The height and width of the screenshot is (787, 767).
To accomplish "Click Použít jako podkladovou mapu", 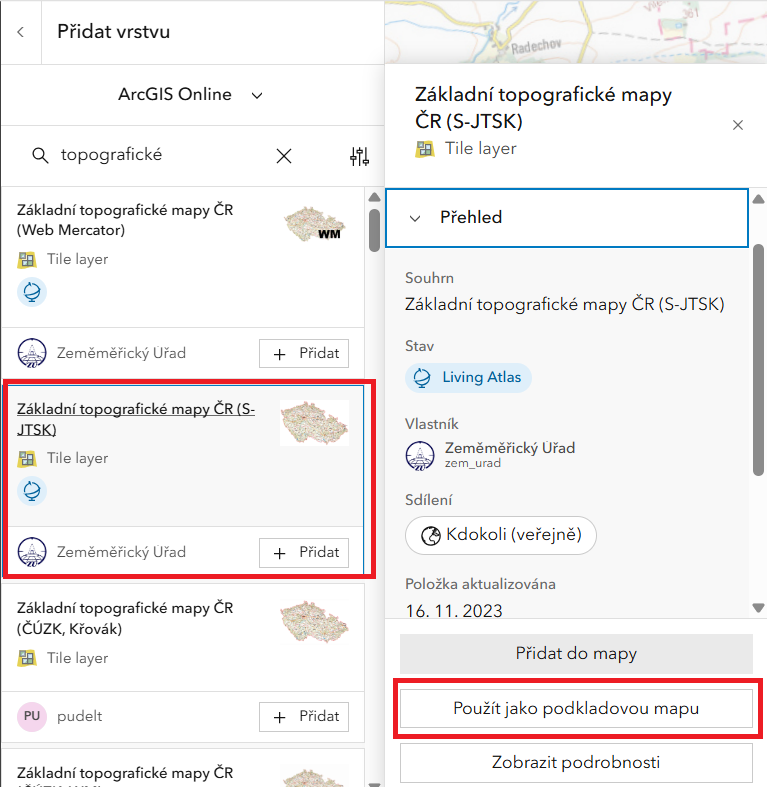I will pyautogui.click(x=576, y=708).
